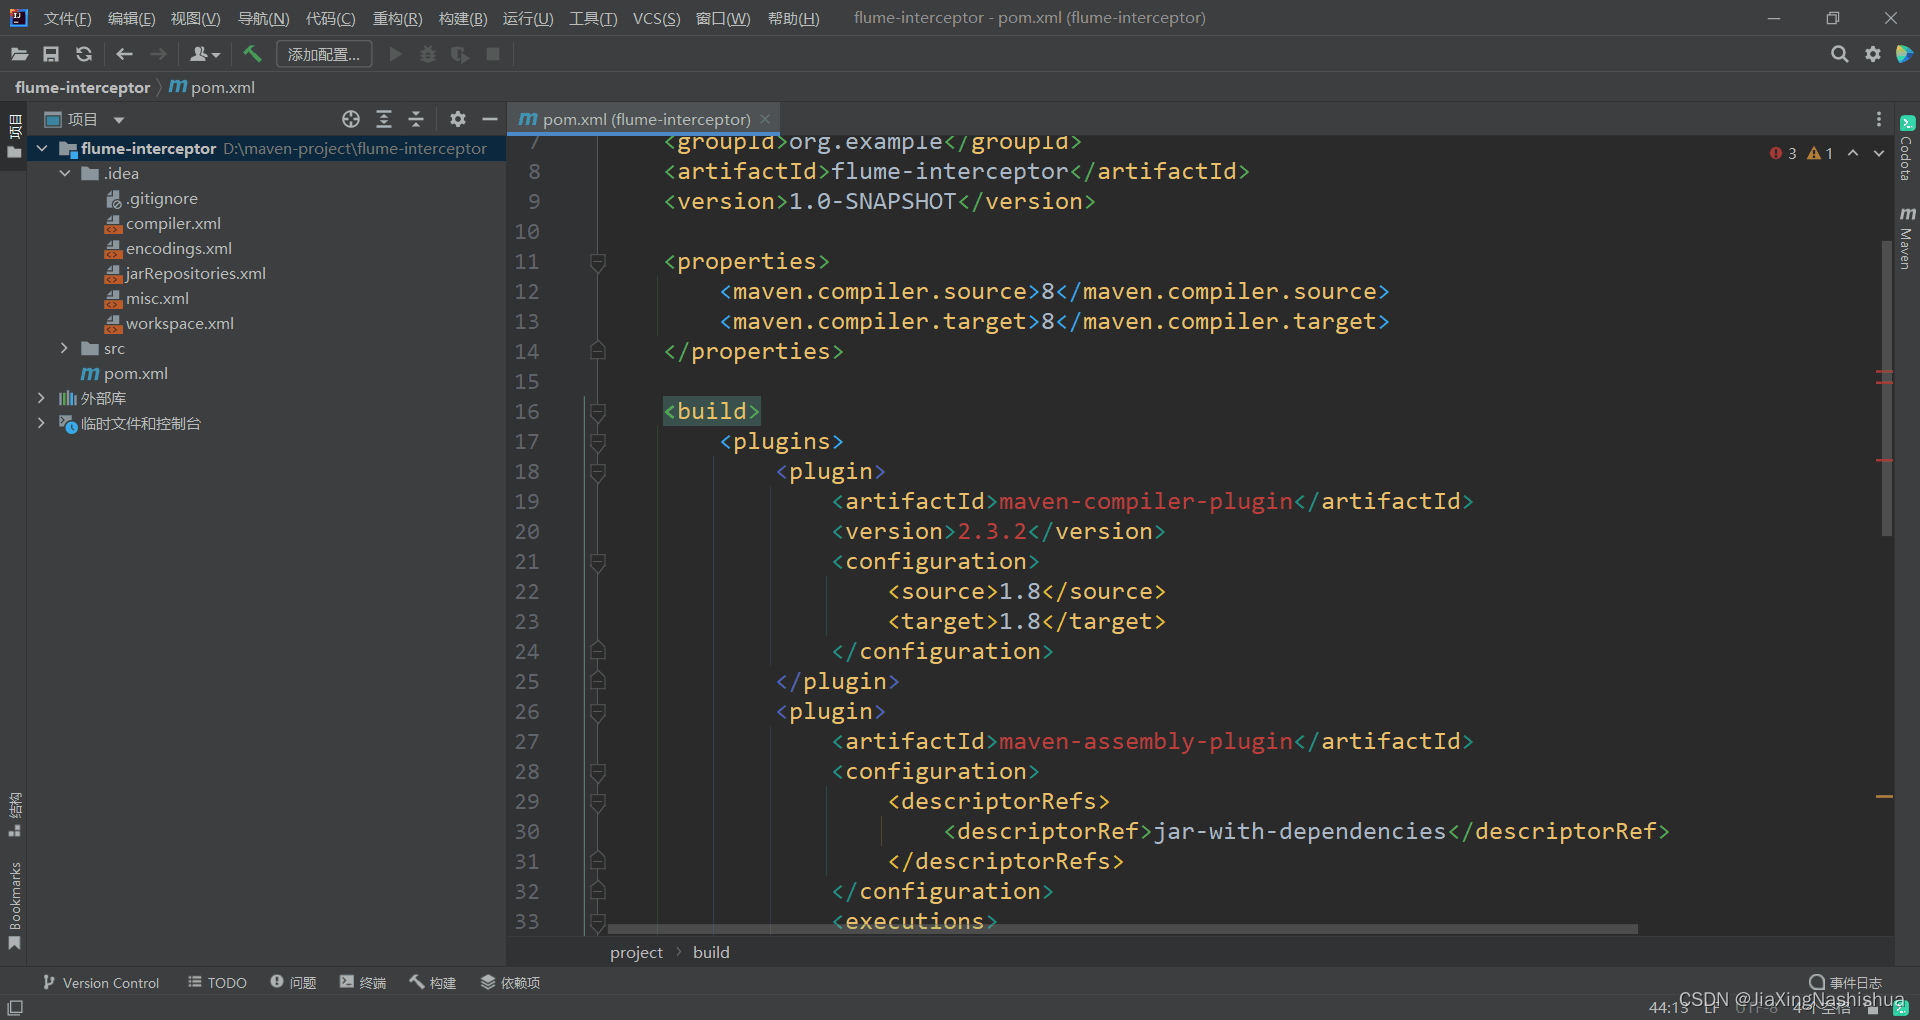Click Collapse All icon in project panel
Image resolution: width=1920 pixels, height=1020 pixels.
416,119
